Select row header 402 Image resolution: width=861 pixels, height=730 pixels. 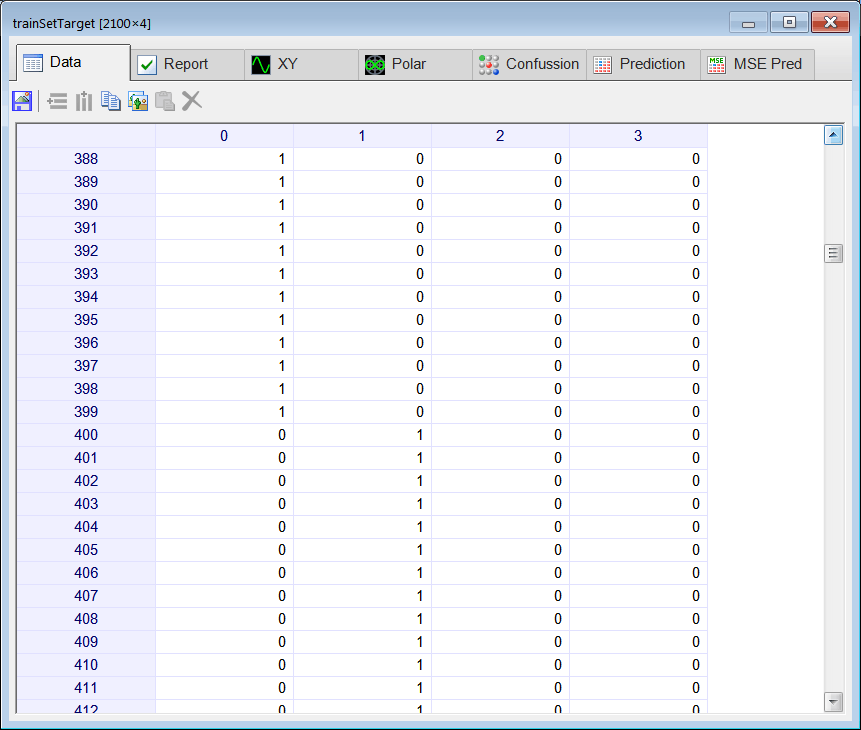[86, 481]
